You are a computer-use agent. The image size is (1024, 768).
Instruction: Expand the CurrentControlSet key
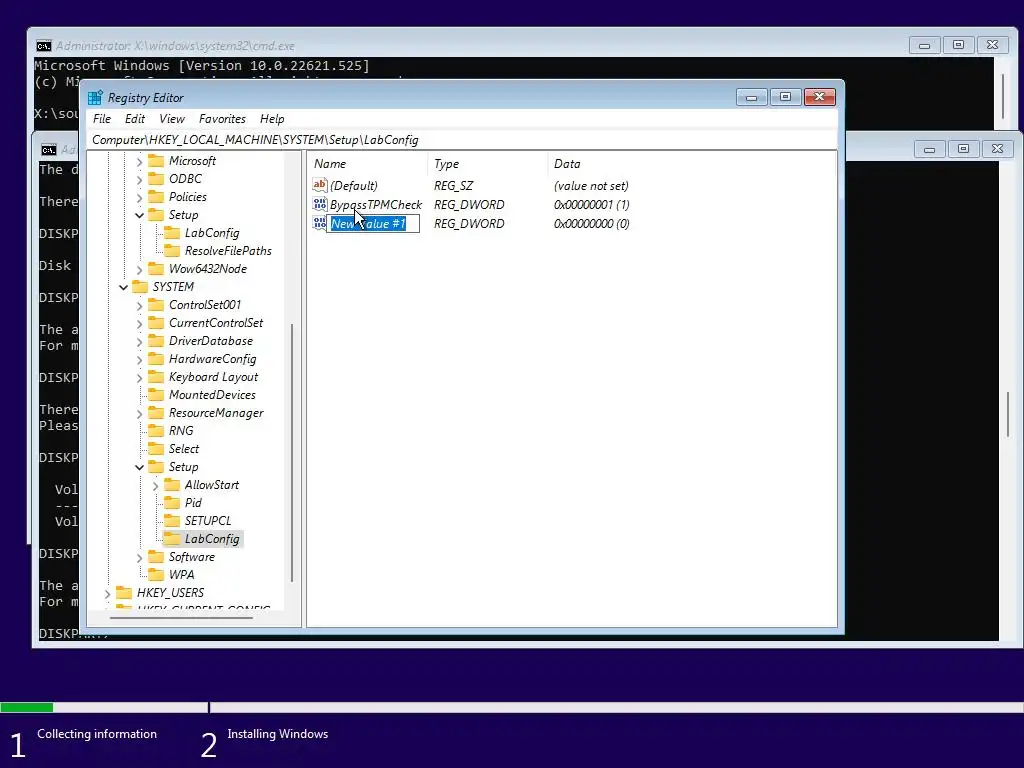tap(139, 323)
